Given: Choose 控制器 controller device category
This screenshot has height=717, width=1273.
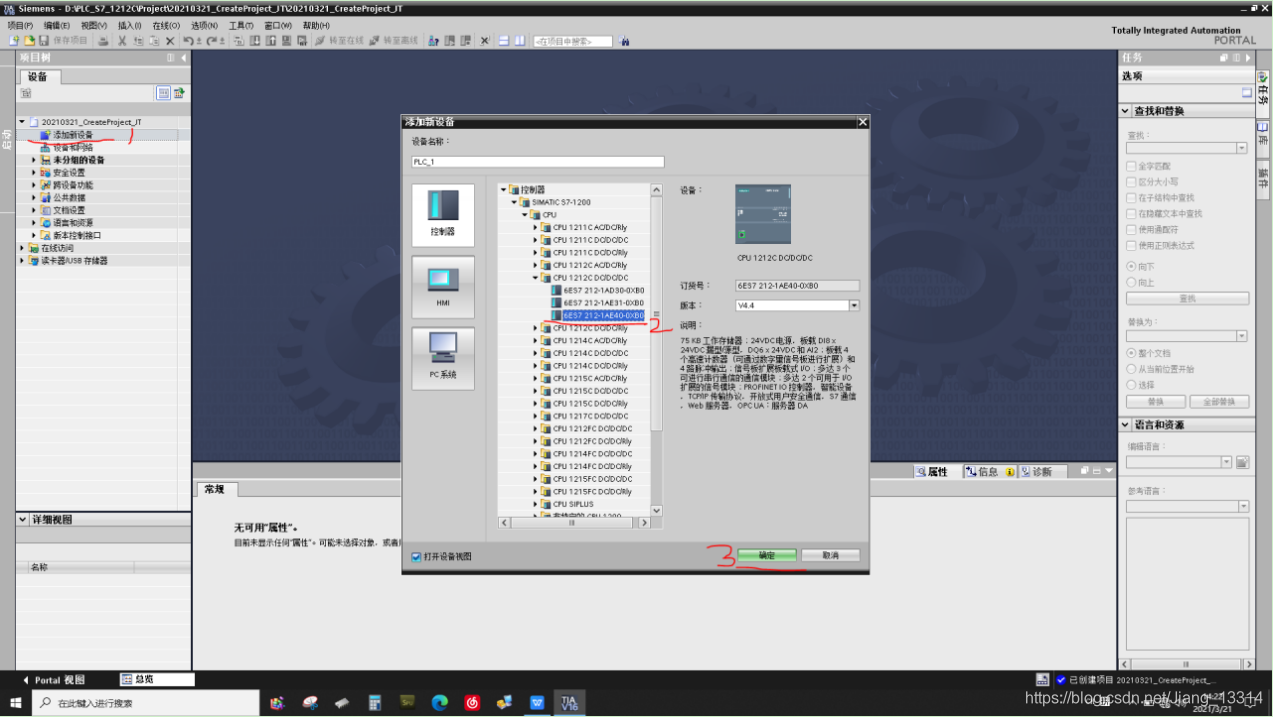Looking at the screenshot, I should 443,215.
